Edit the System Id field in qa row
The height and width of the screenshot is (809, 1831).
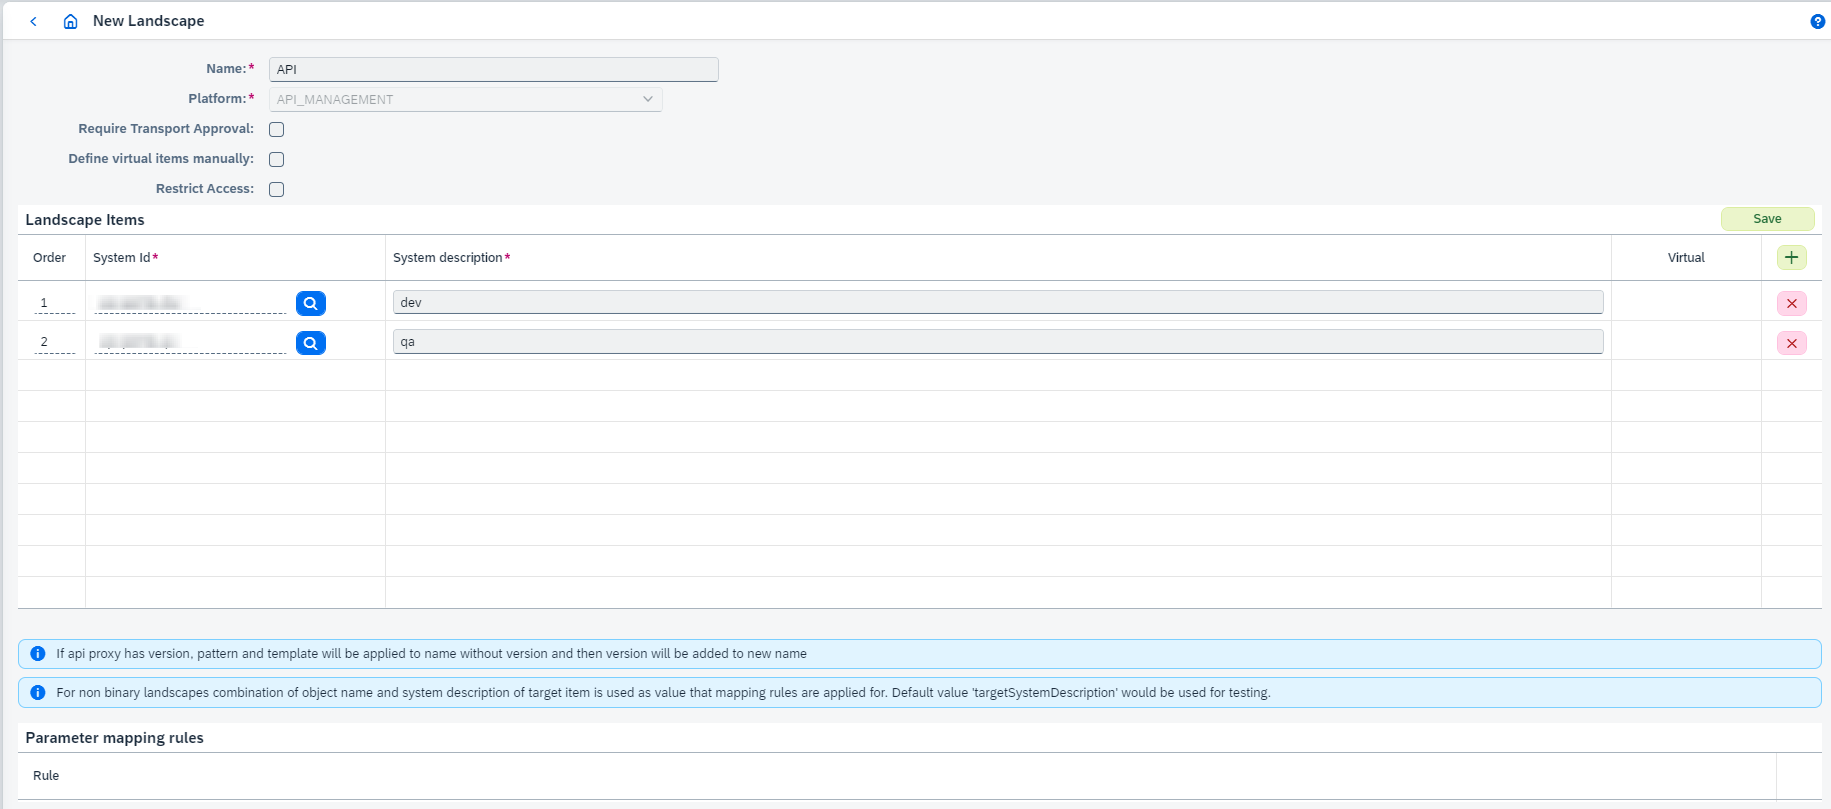tap(190, 342)
